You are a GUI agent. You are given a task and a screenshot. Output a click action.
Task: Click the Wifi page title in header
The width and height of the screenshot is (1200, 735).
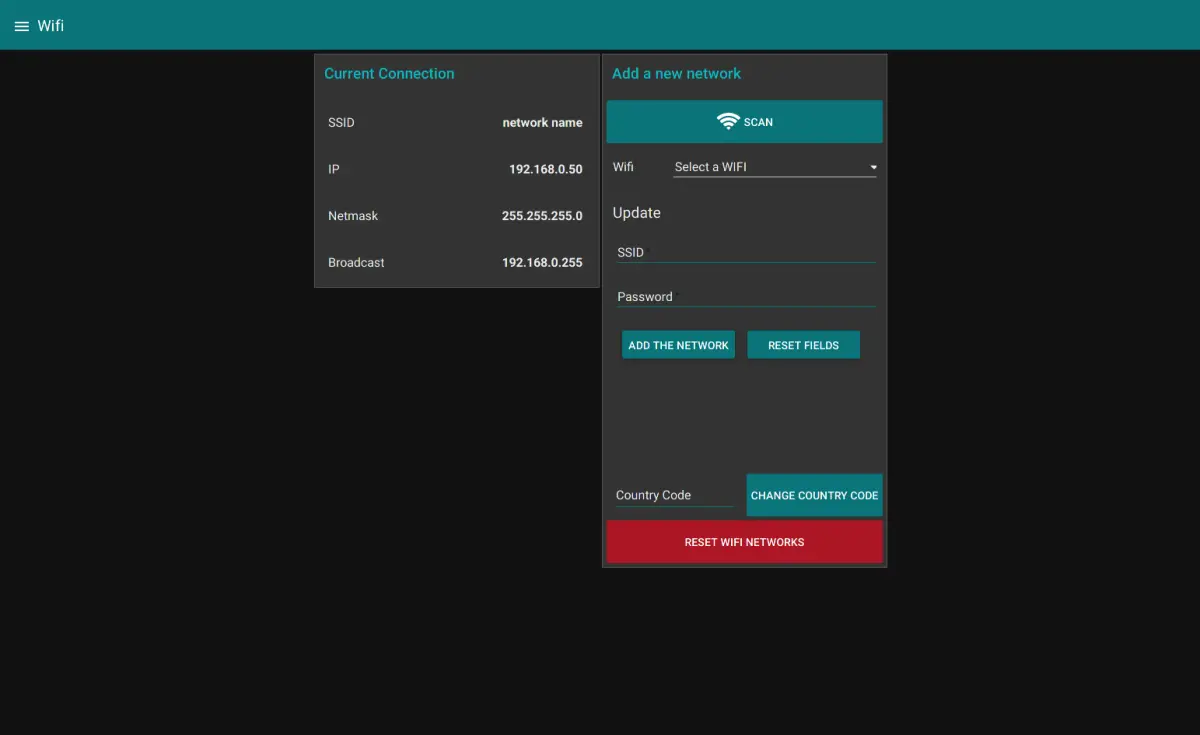pyautogui.click(x=51, y=26)
